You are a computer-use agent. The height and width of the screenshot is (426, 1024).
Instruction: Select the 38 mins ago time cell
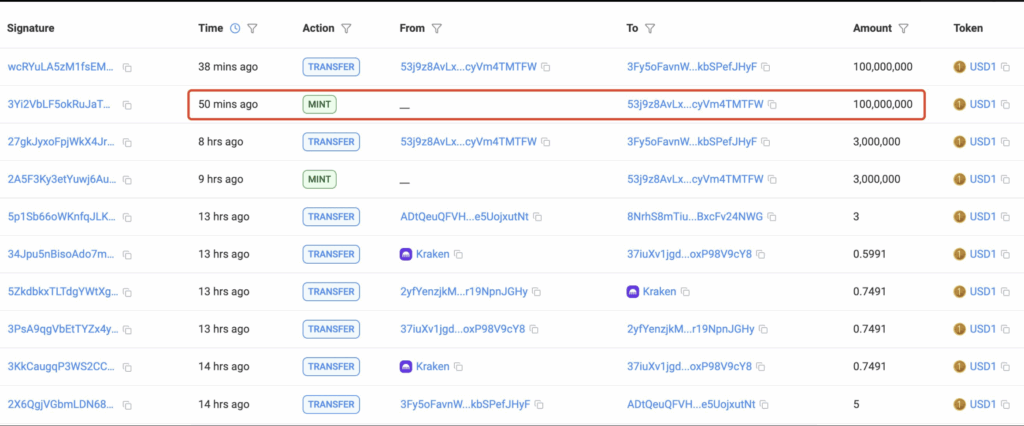[228, 67]
